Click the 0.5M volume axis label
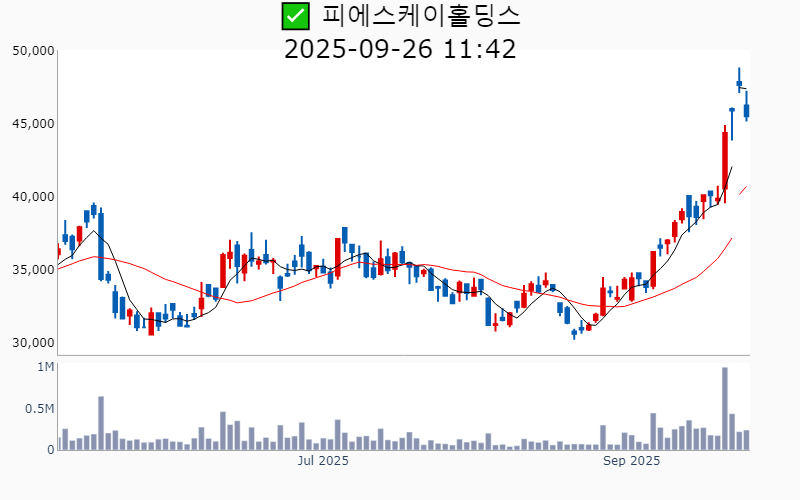This screenshot has height=500, width=800. [40, 409]
